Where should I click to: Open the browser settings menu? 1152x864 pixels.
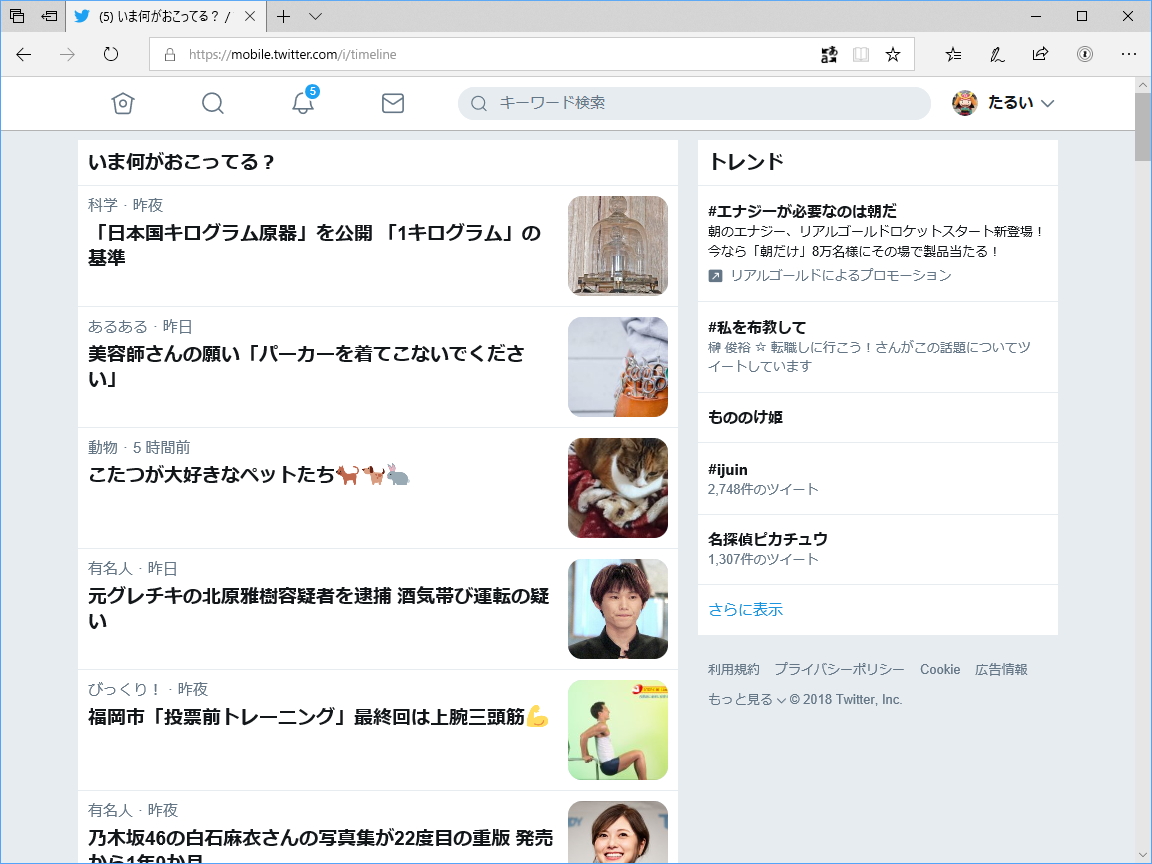coord(1129,55)
